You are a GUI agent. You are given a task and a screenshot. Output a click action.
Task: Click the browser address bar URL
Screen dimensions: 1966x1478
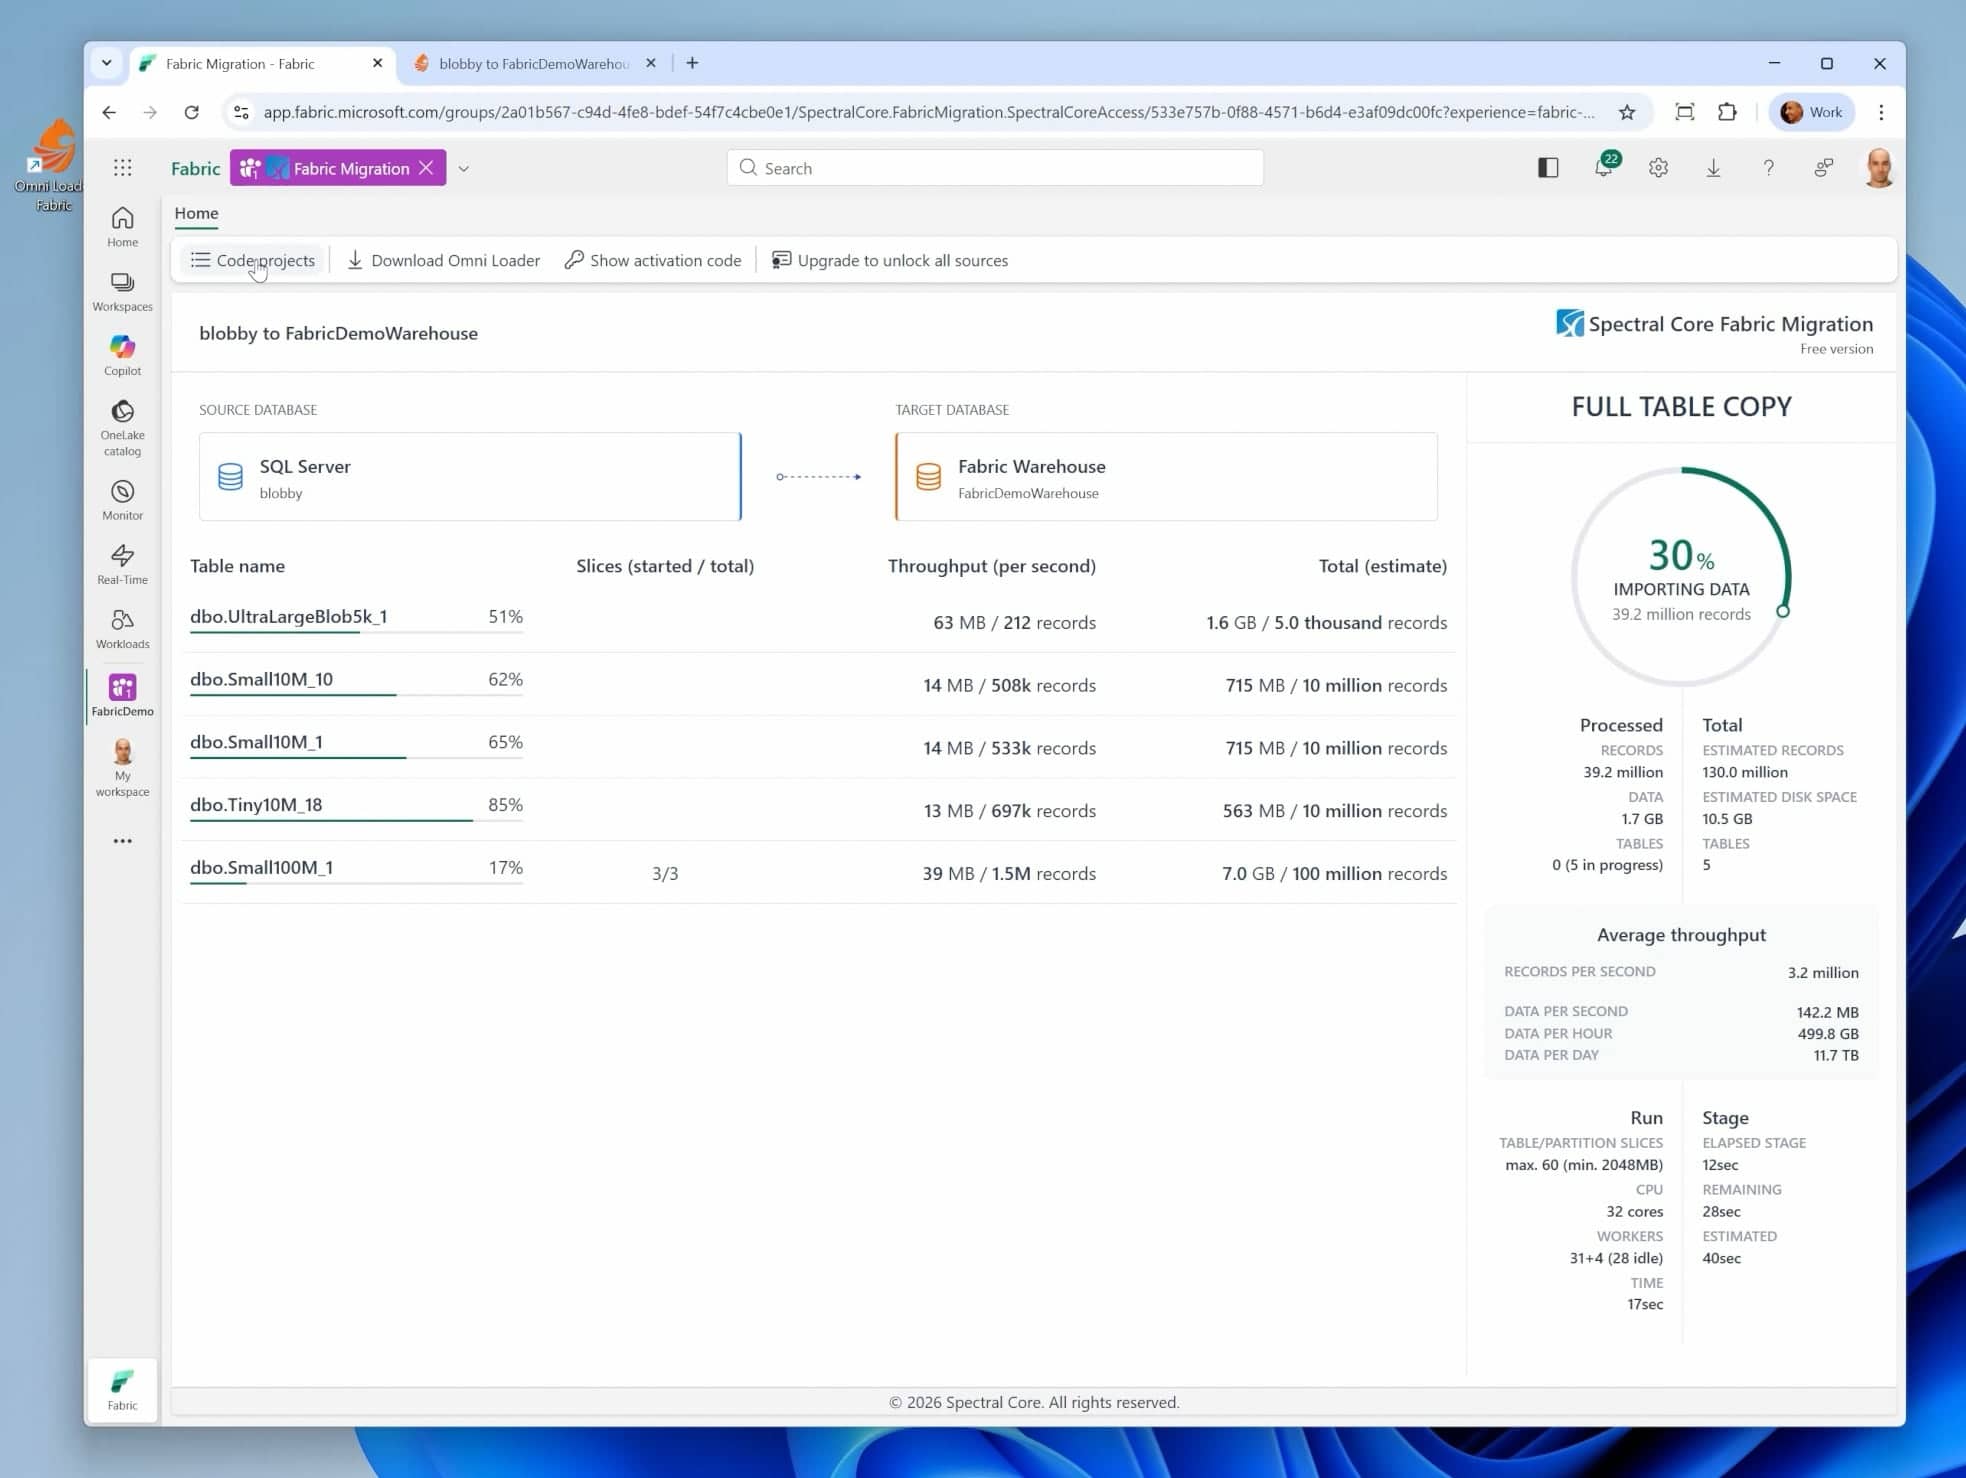929,112
